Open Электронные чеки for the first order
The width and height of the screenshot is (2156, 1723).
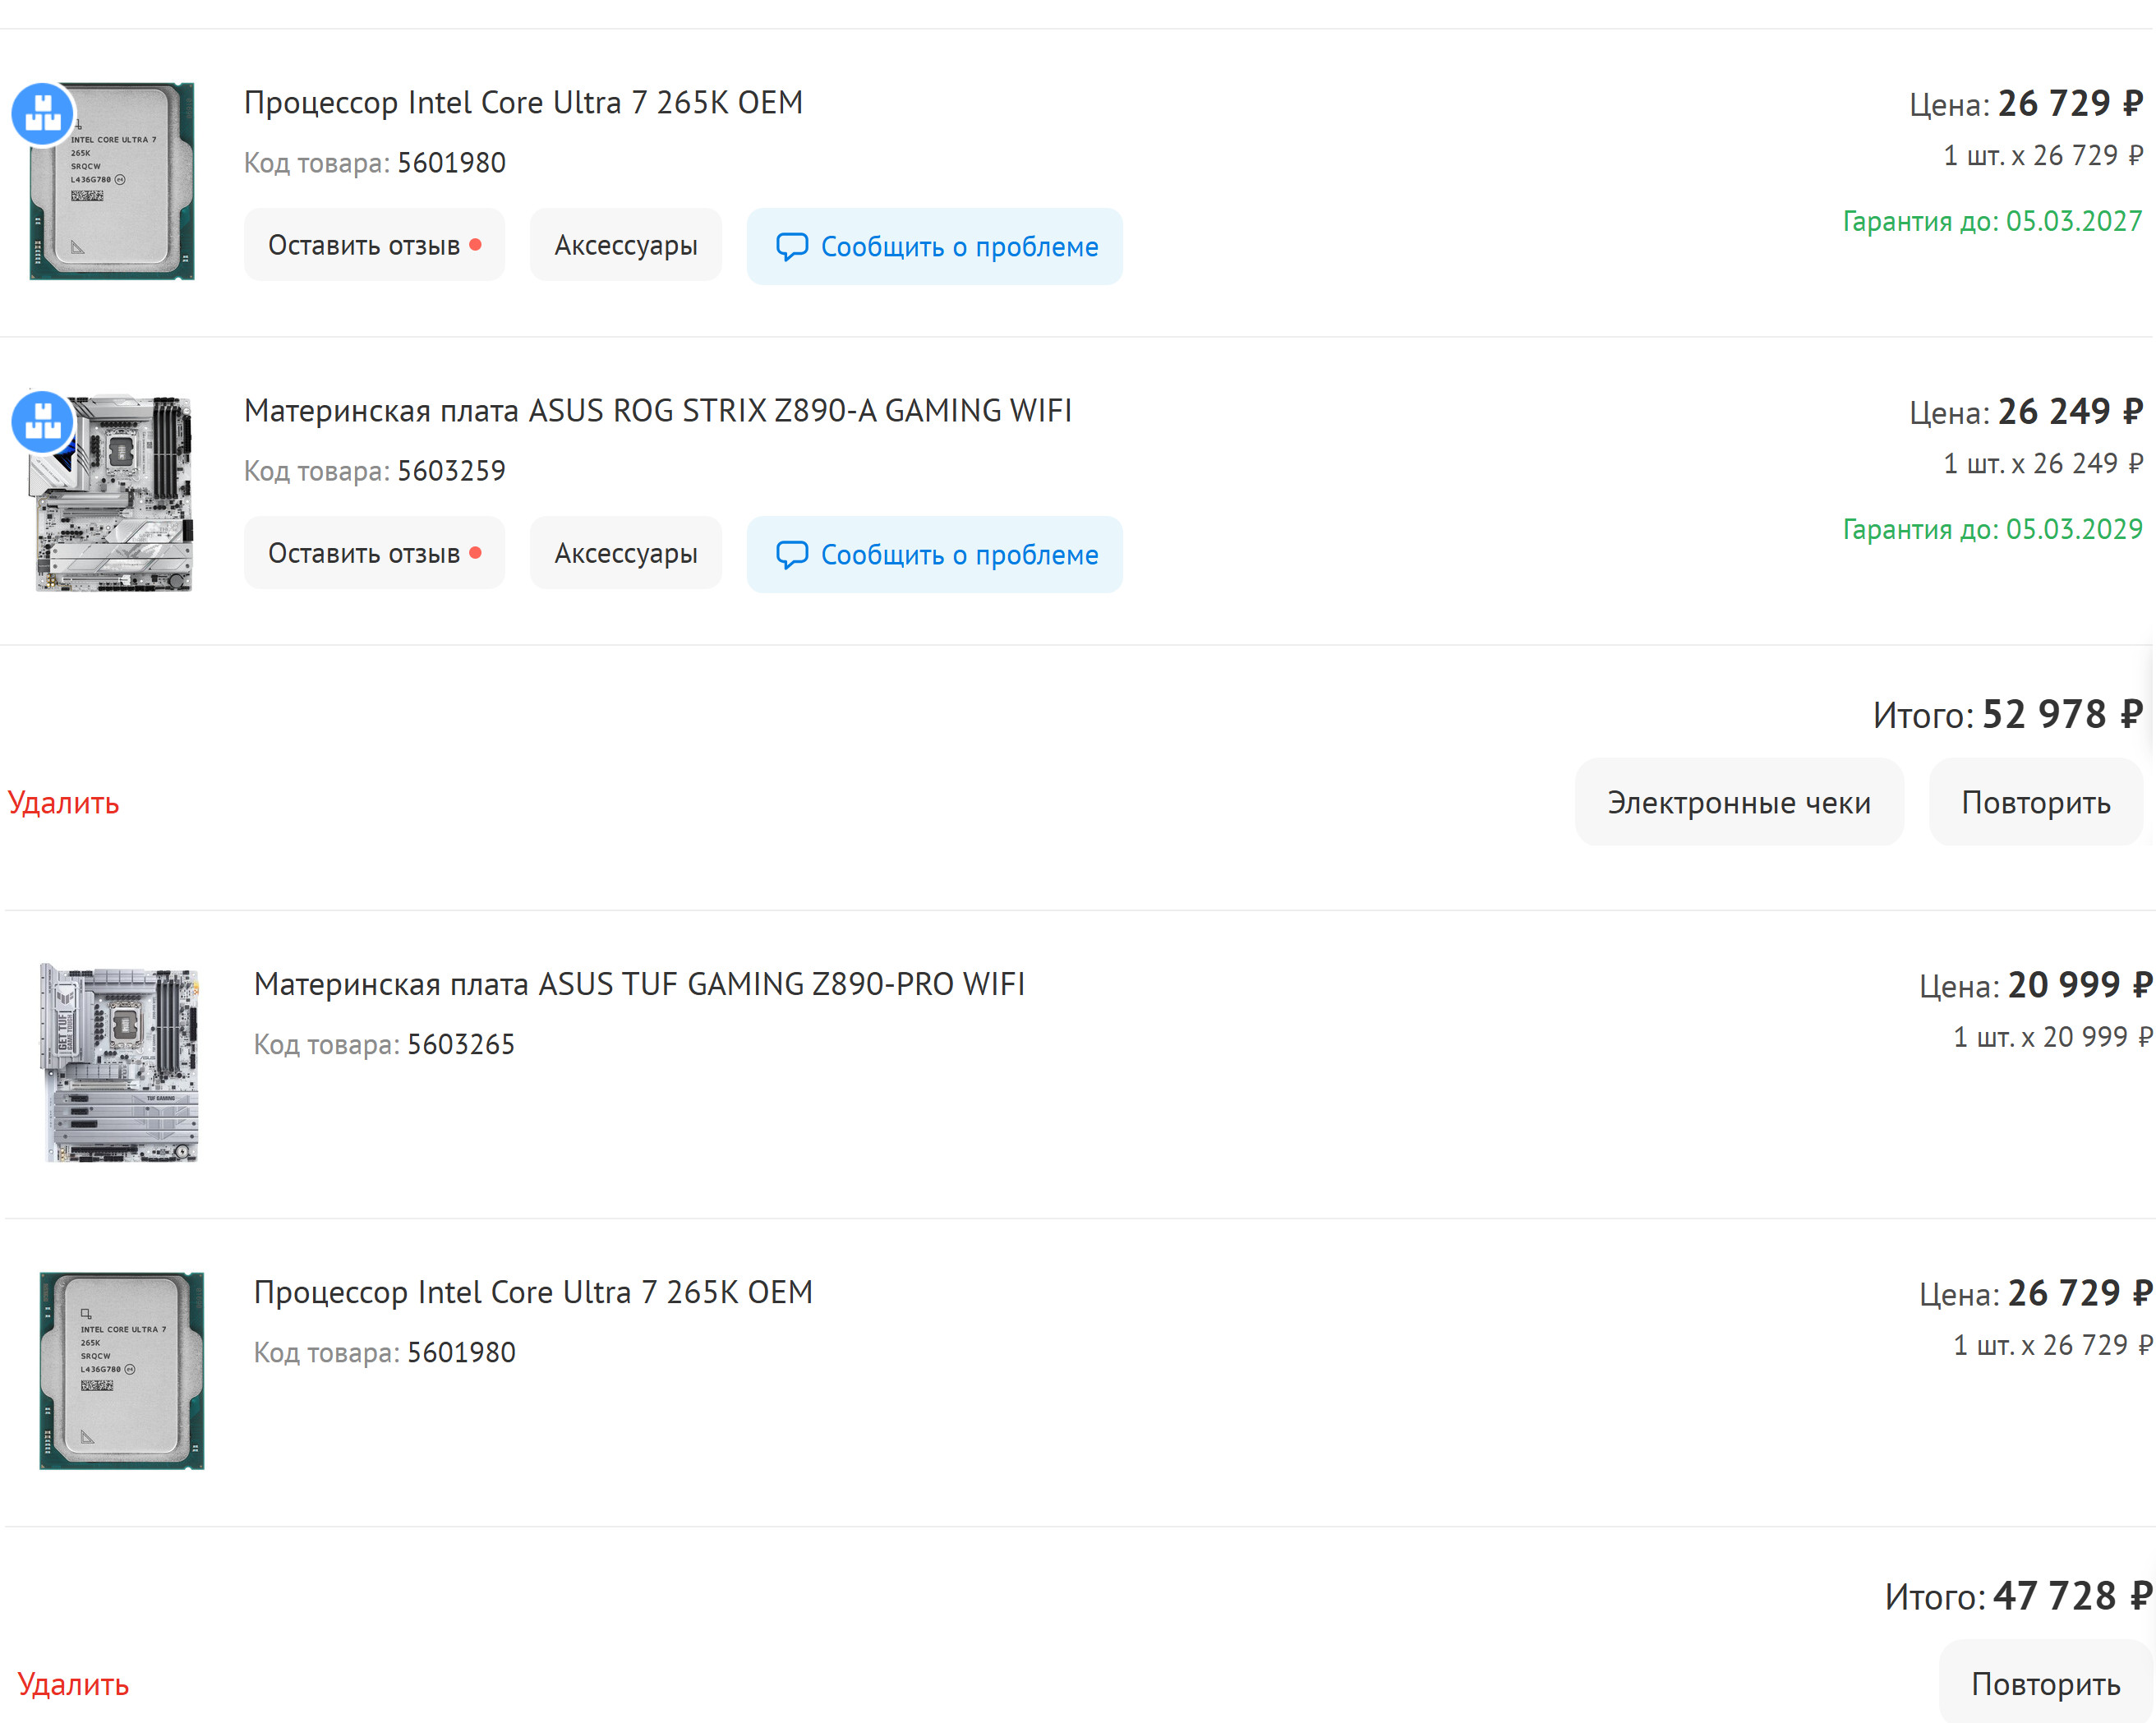(1738, 802)
